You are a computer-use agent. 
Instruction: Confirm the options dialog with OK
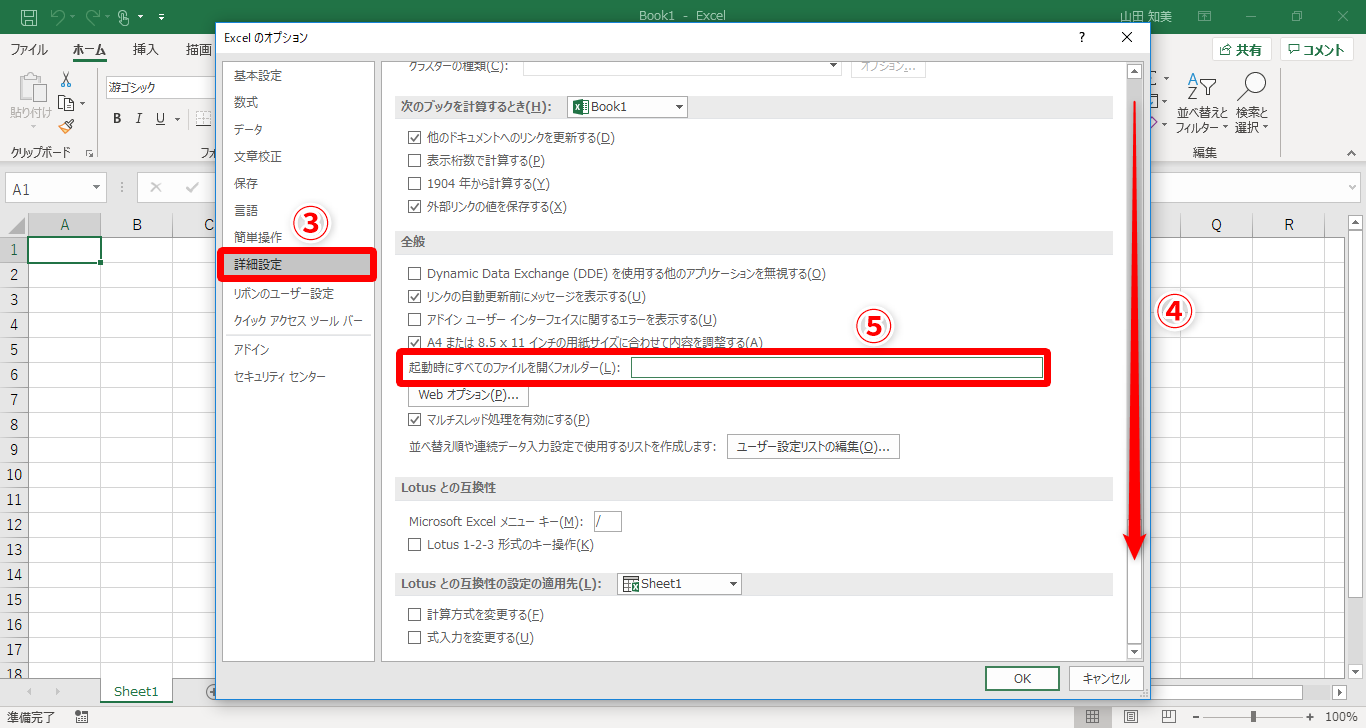[x=1022, y=679]
